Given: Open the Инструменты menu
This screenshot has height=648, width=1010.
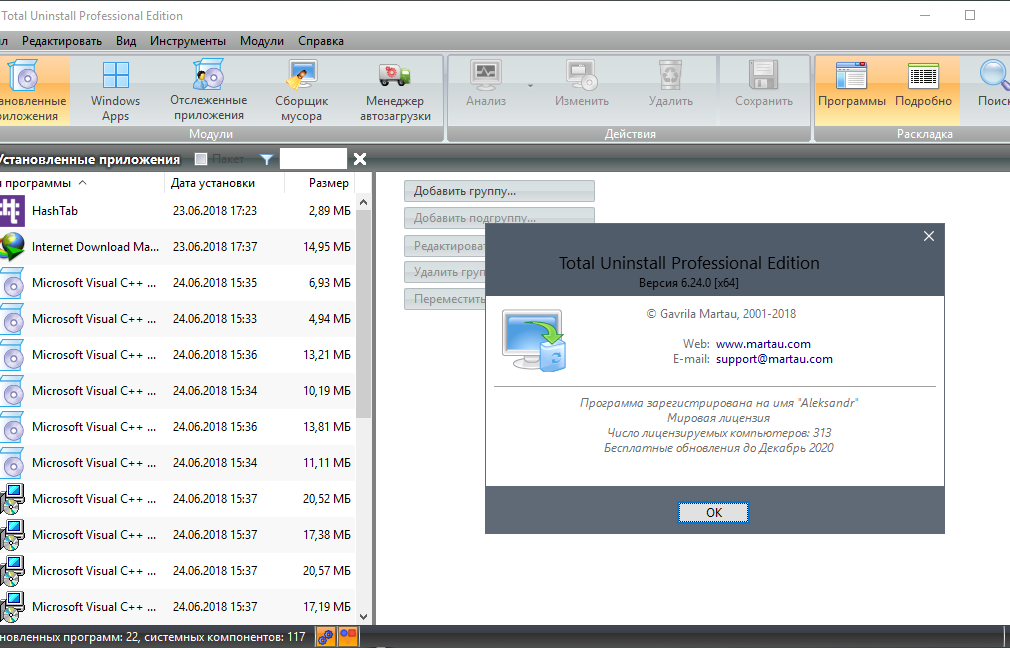Looking at the screenshot, I should [188, 41].
